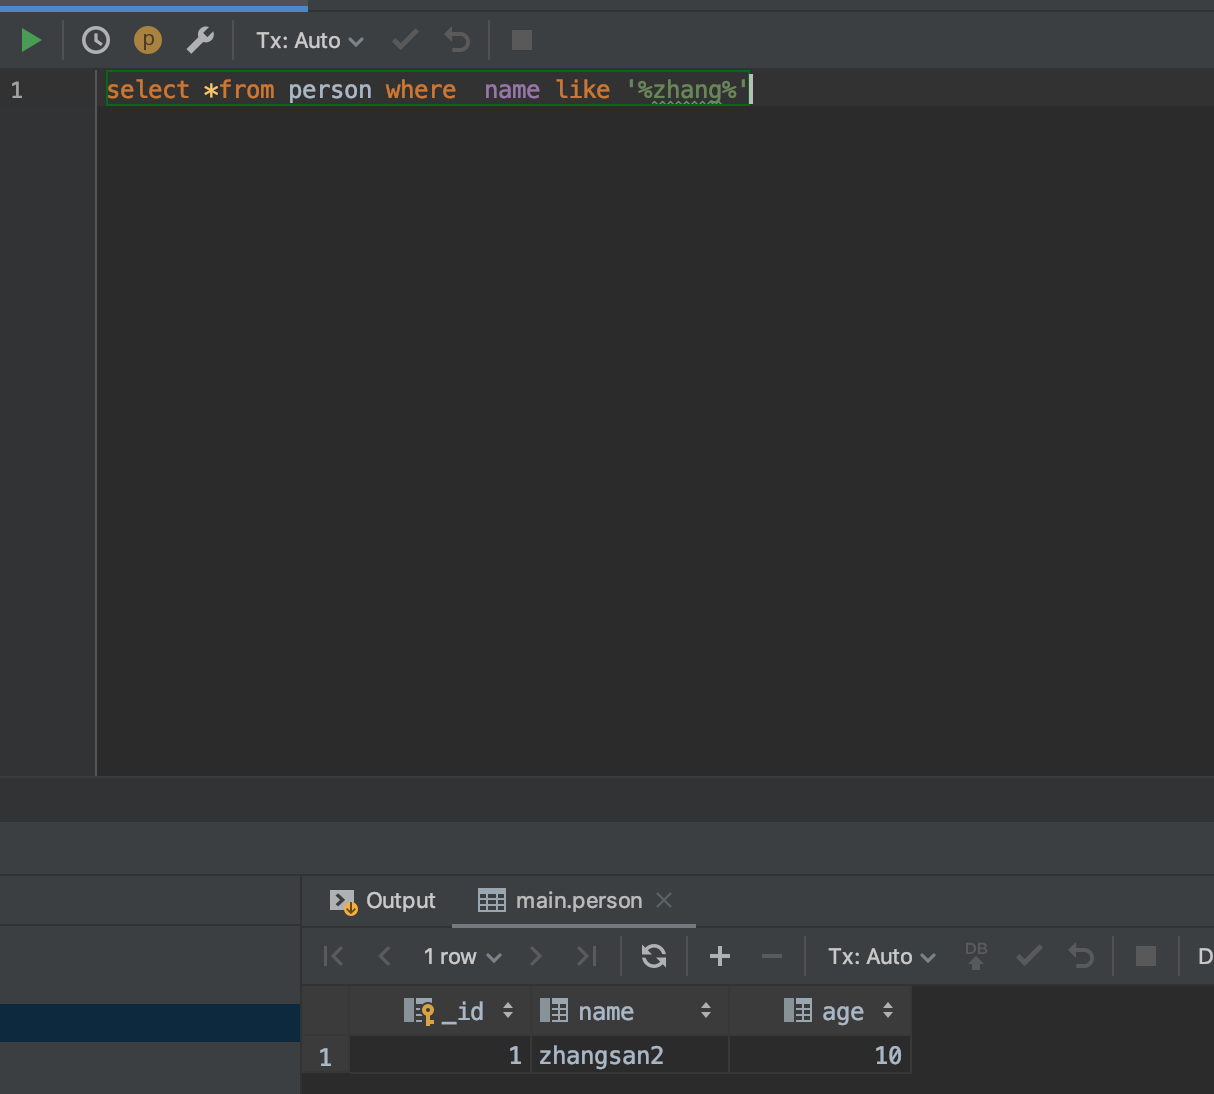The height and width of the screenshot is (1094, 1214).
Task: Click line number 1 in editor gutter
Action: point(17,90)
